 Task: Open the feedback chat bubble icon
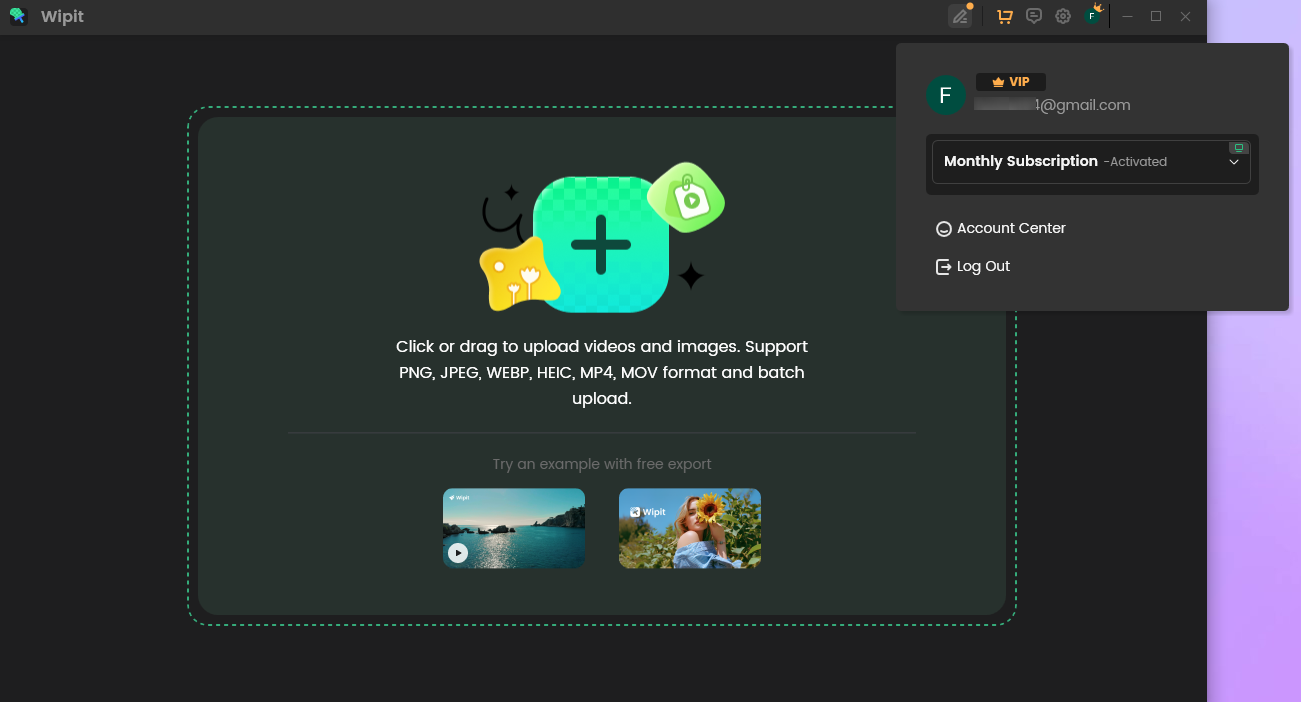click(x=1034, y=16)
